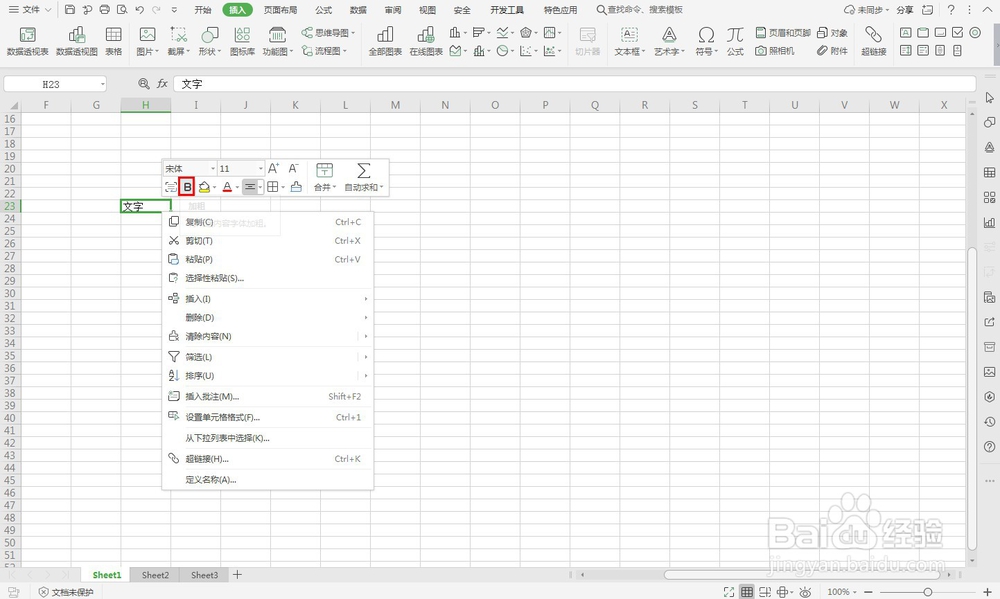This screenshot has height=599, width=1000.
Task: Open the Name Box dropdown showing H23
Action: click(102, 84)
